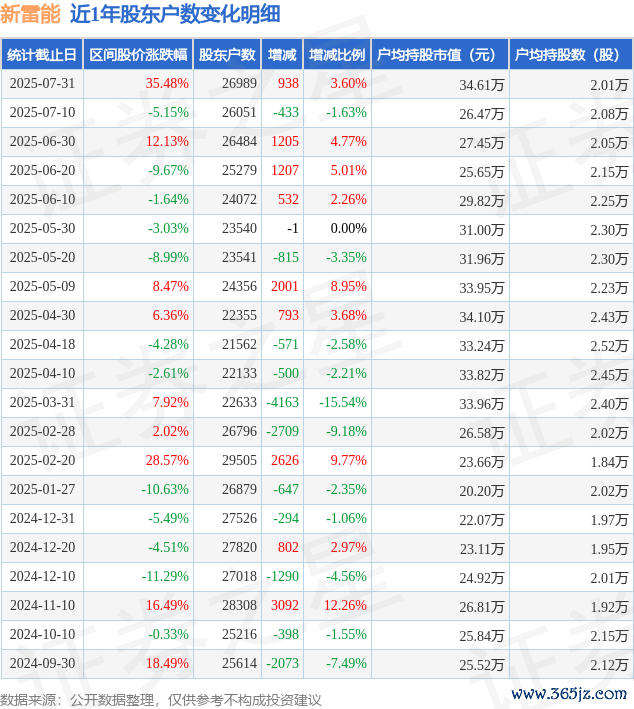Select the market value 34.61万
Screen dimensions: 634x709
[482, 85]
